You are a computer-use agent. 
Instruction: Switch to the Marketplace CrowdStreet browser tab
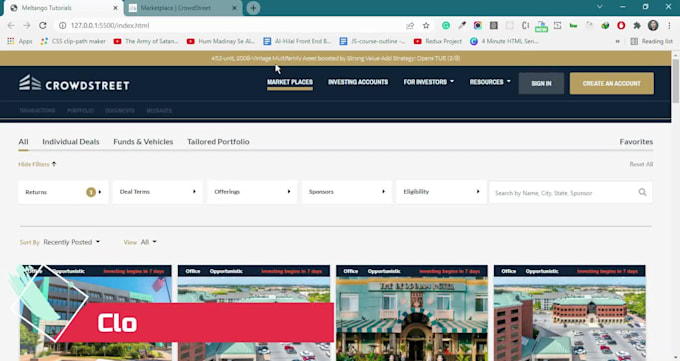coord(183,8)
